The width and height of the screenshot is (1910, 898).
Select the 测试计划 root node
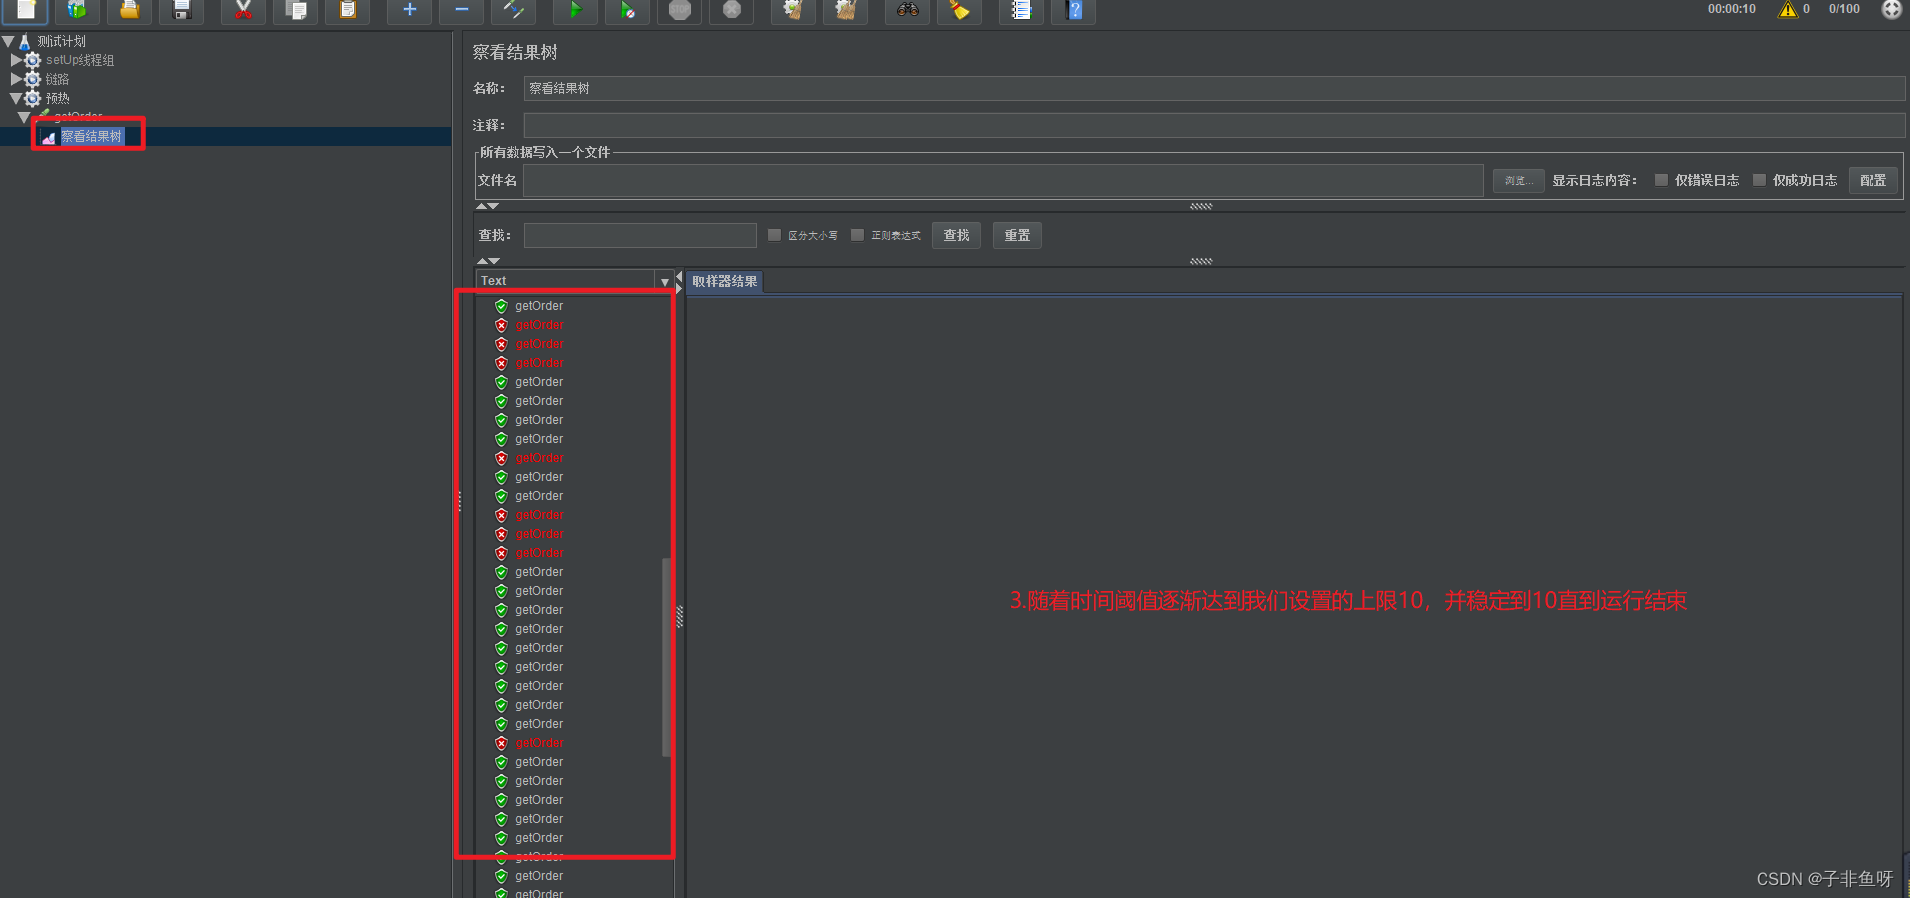click(x=62, y=42)
